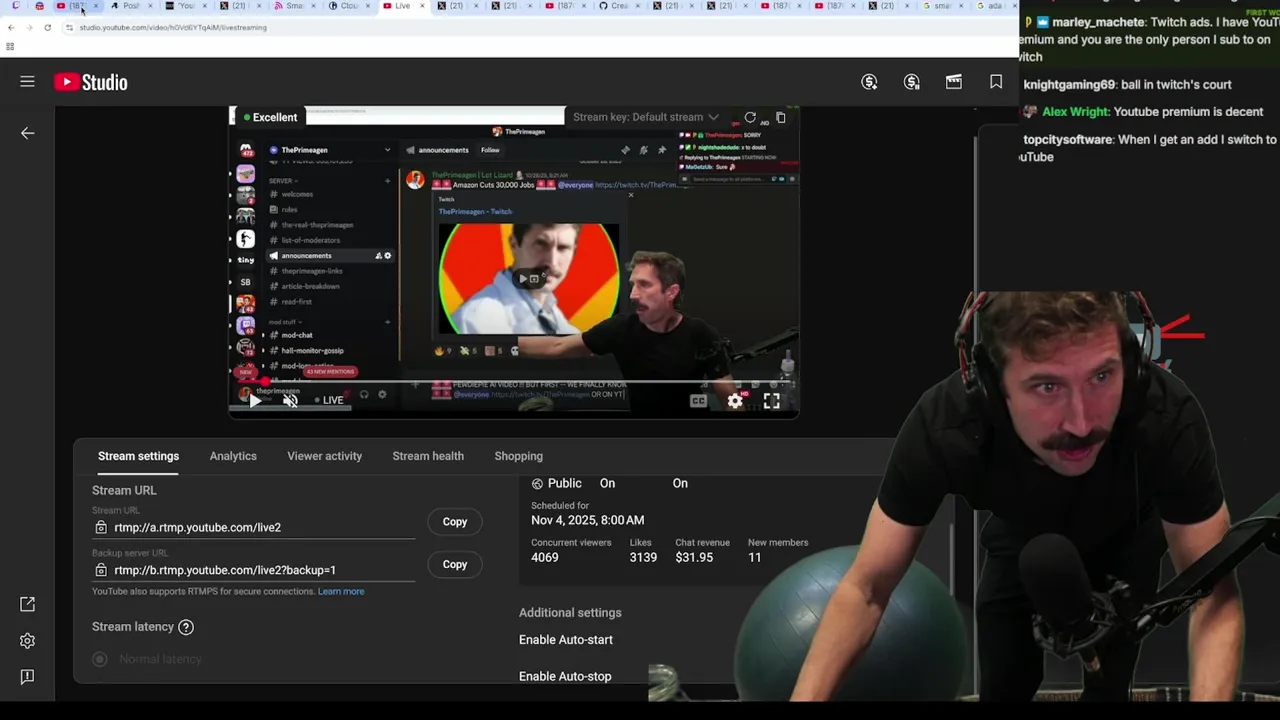Click the preview player progress bar
This screenshot has height=720, width=1280.
(514, 382)
